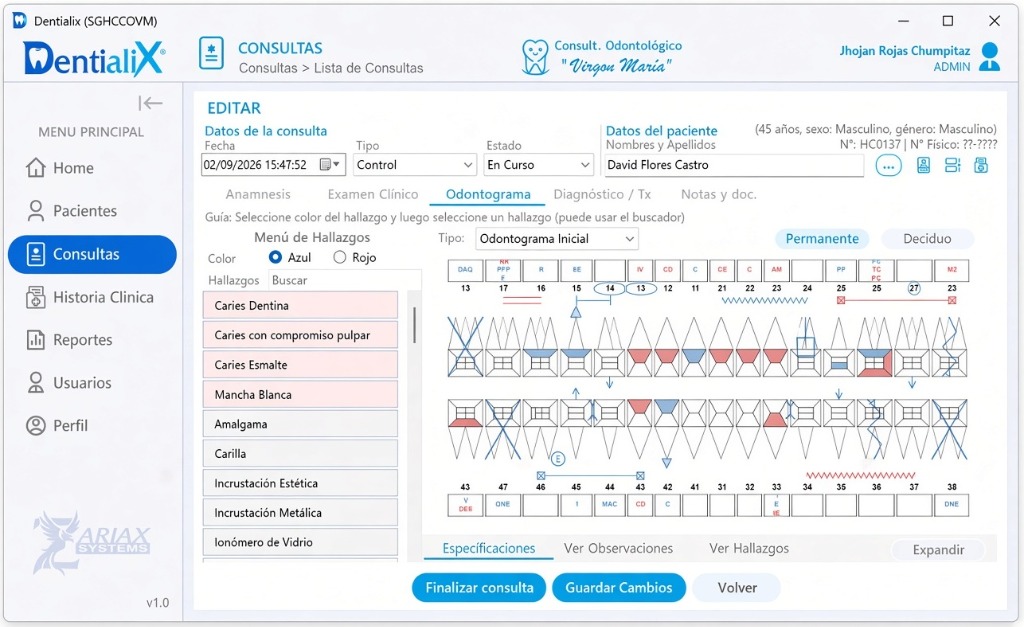
Task: Choose Amalgama finding
Action: coord(300,424)
